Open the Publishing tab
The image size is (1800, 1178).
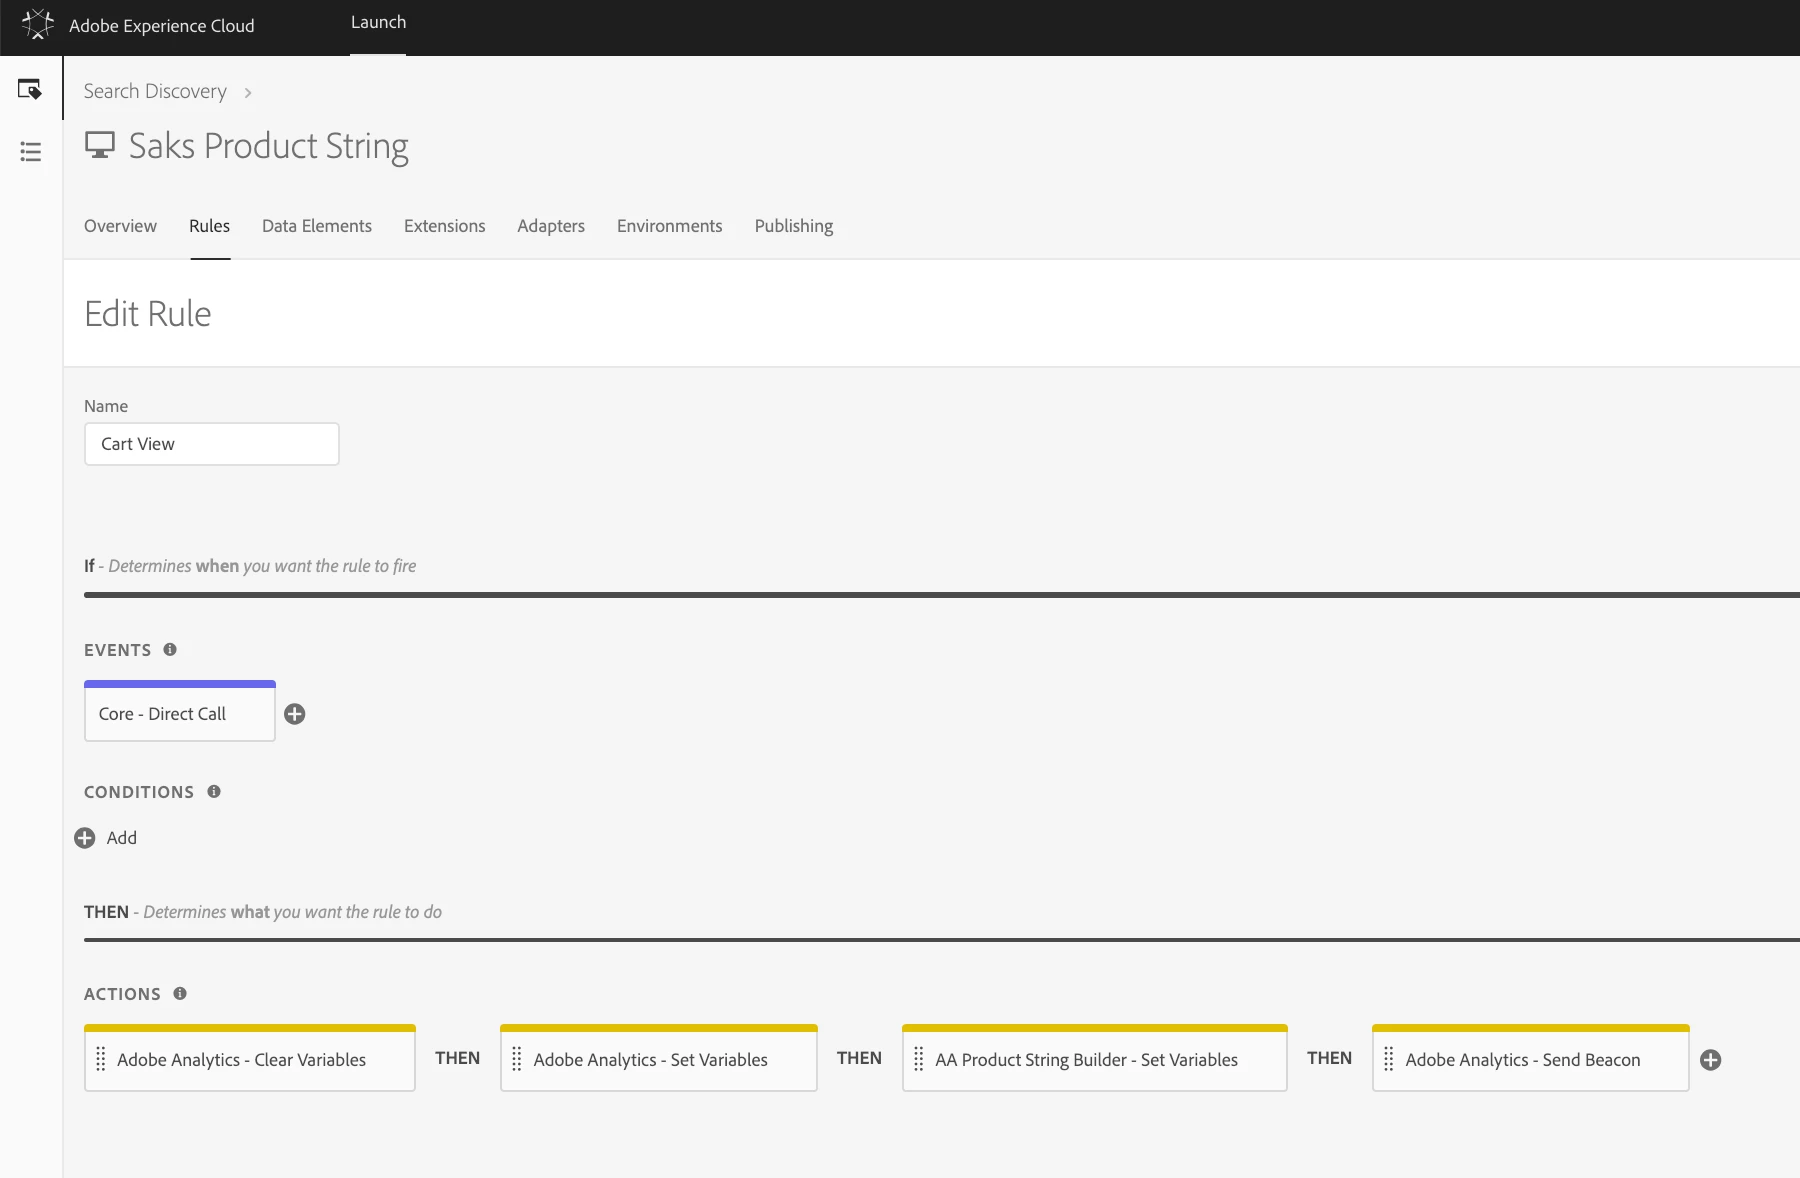pyautogui.click(x=794, y=226)
